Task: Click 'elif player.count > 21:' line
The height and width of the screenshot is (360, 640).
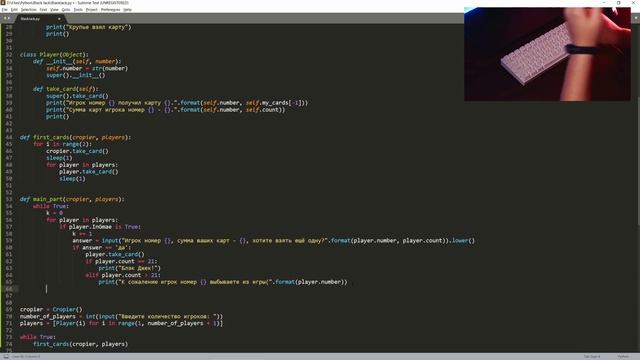Action: coord(123,275)
